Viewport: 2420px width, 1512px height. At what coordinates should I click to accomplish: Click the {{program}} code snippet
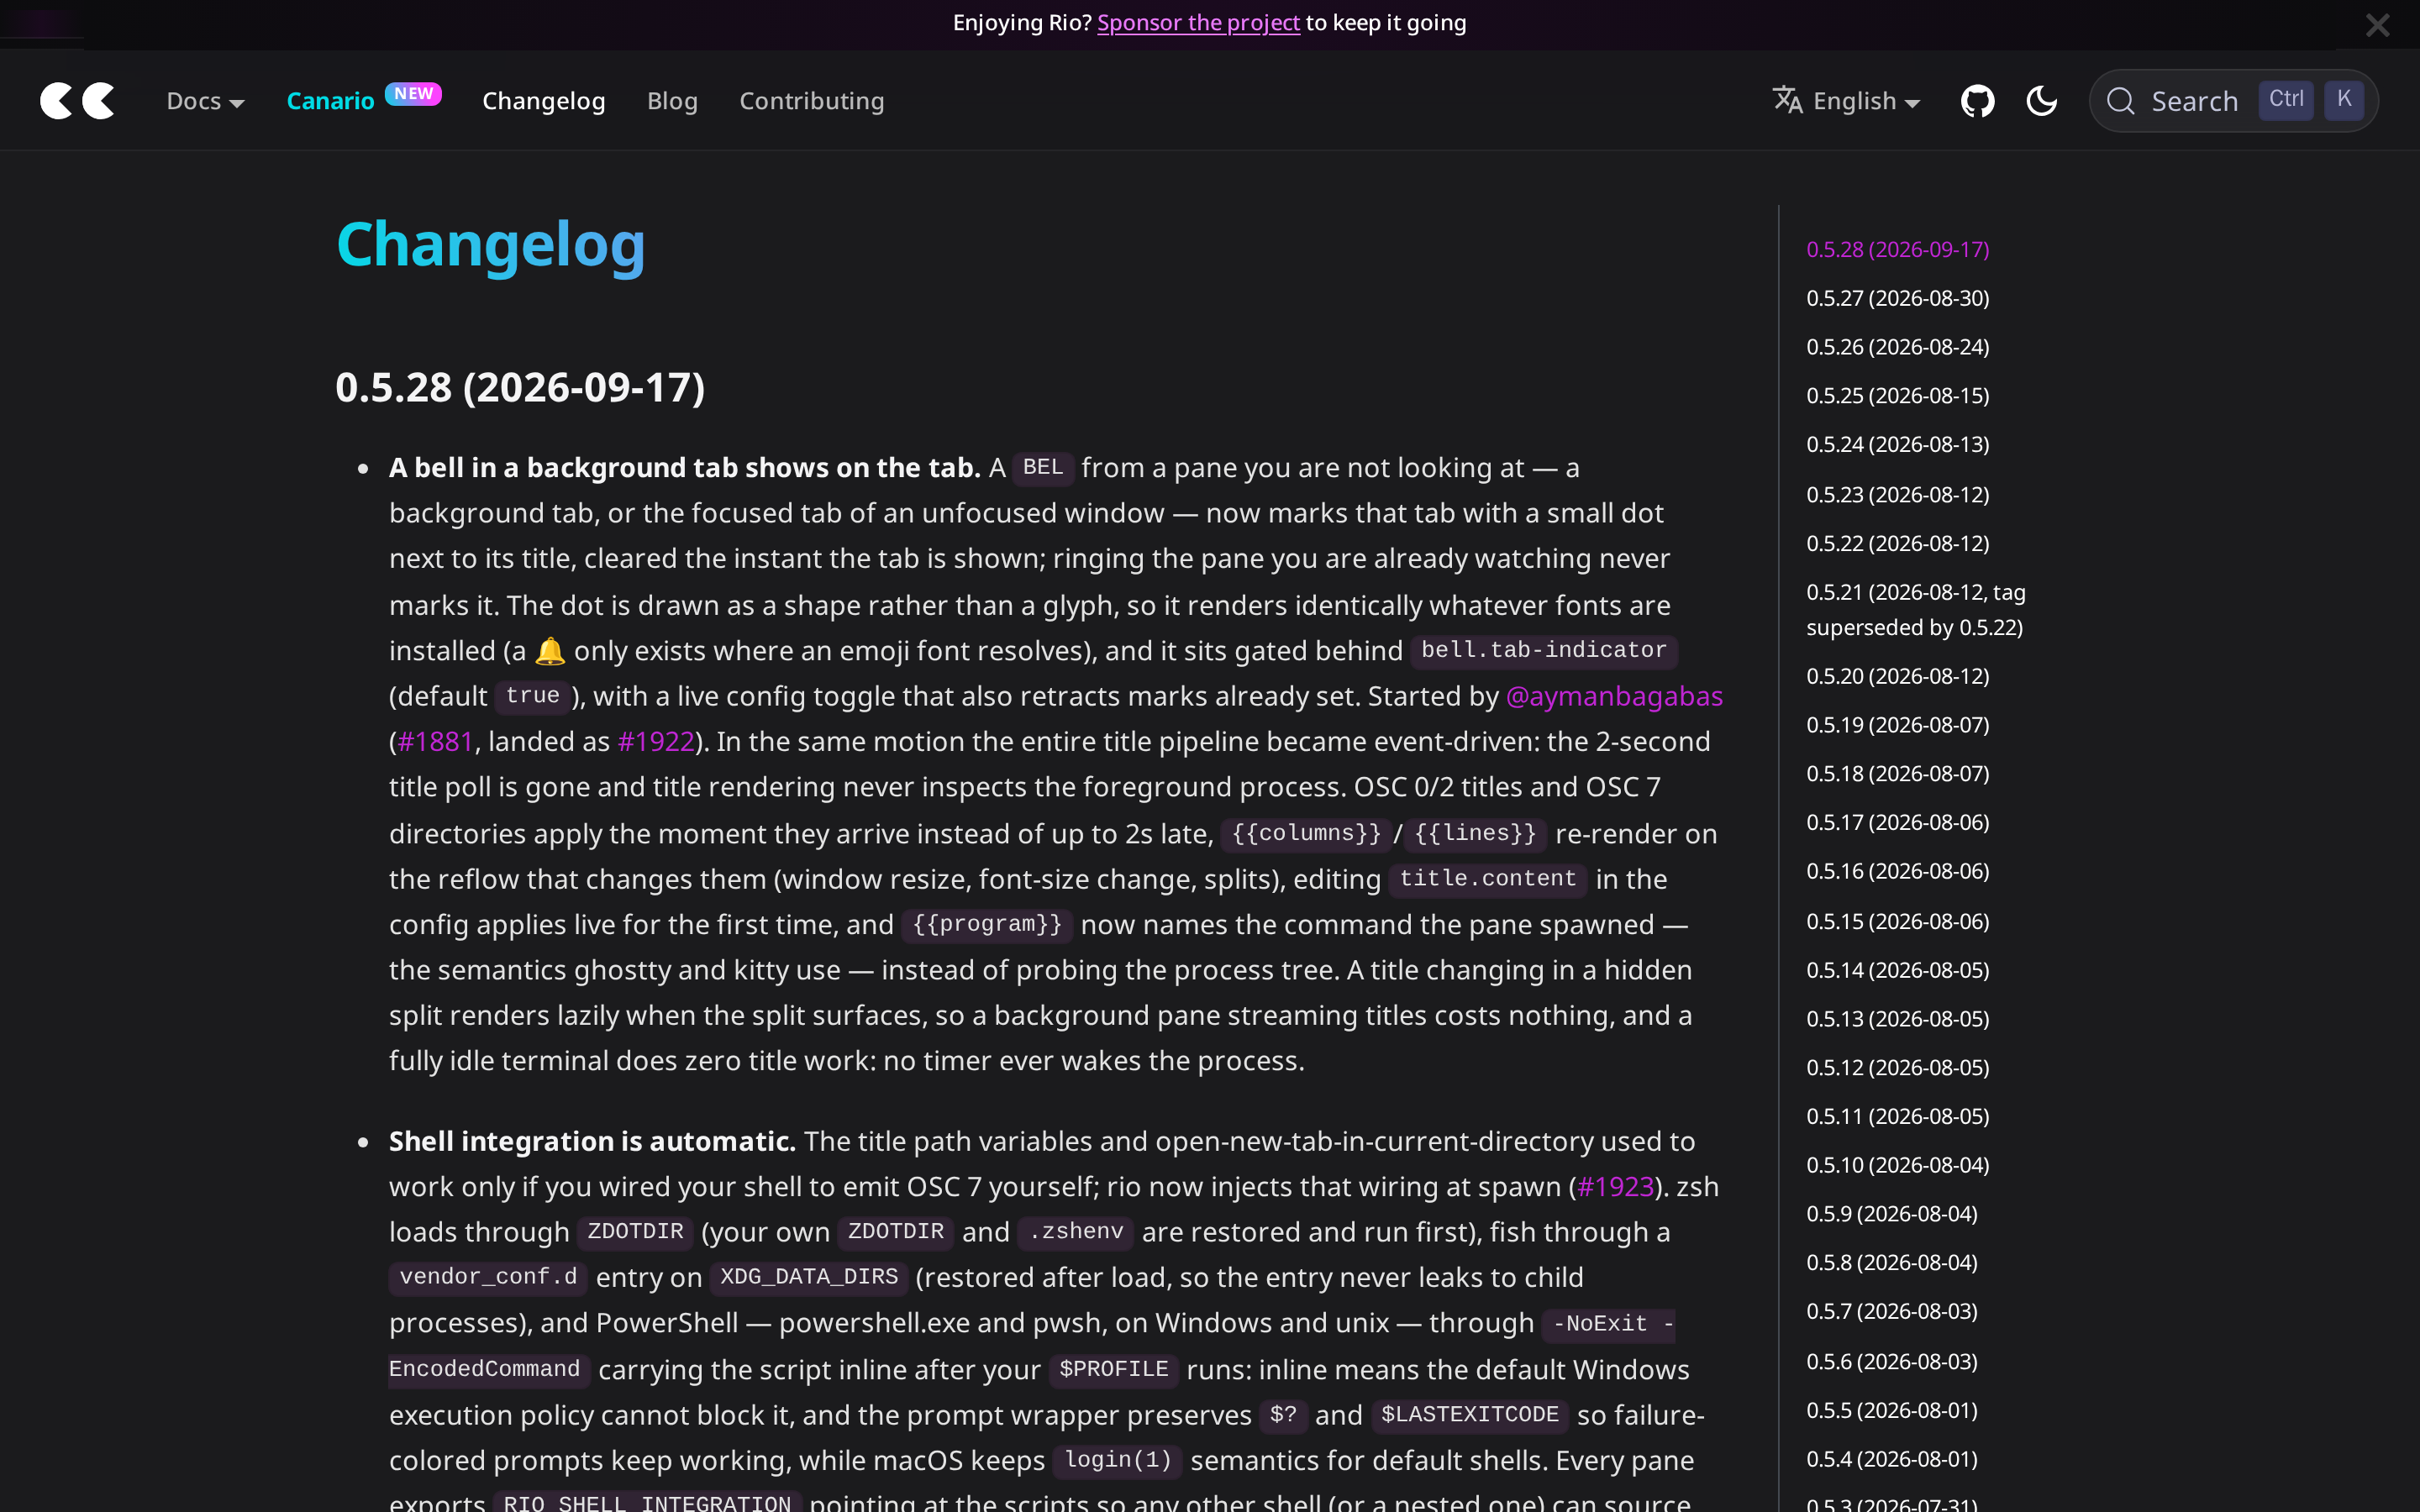987,924
